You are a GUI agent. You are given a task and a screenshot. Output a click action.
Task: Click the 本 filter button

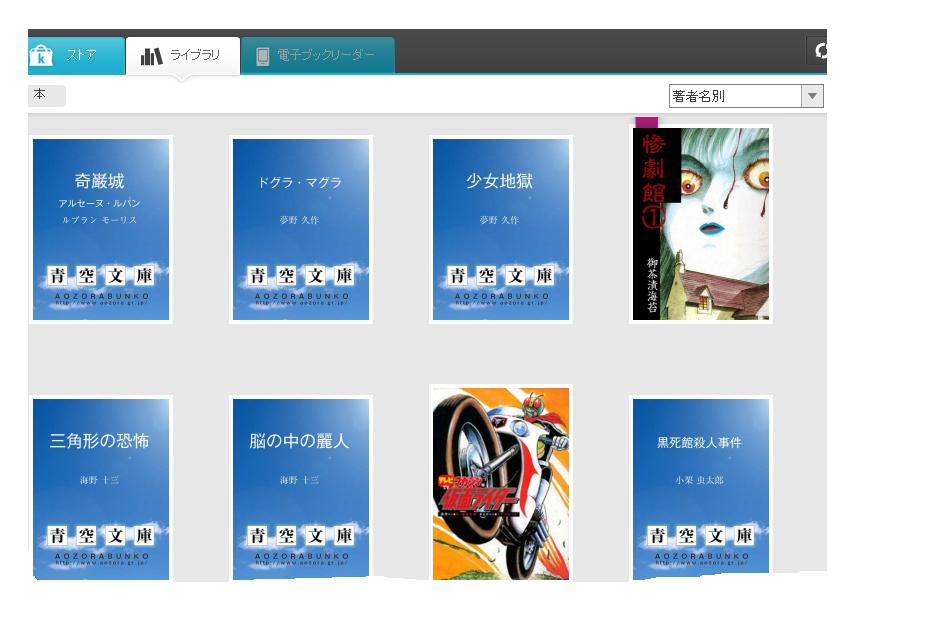click(44, 94)
